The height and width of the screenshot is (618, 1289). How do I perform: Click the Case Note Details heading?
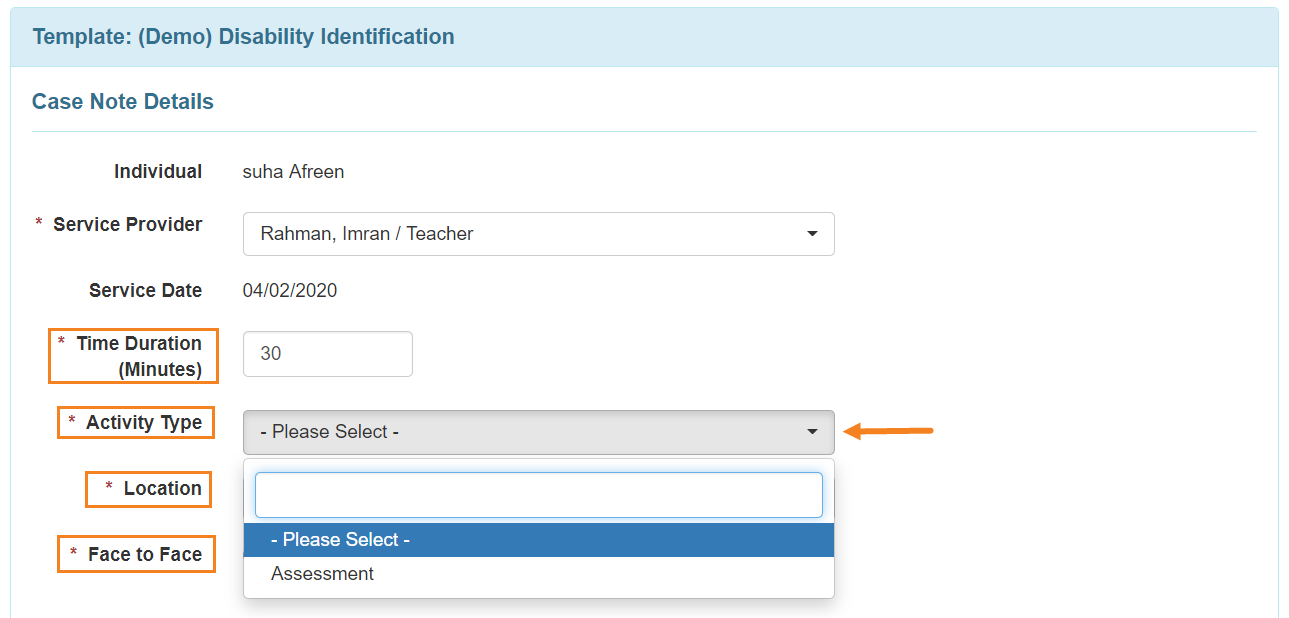(x=123, y=102)
